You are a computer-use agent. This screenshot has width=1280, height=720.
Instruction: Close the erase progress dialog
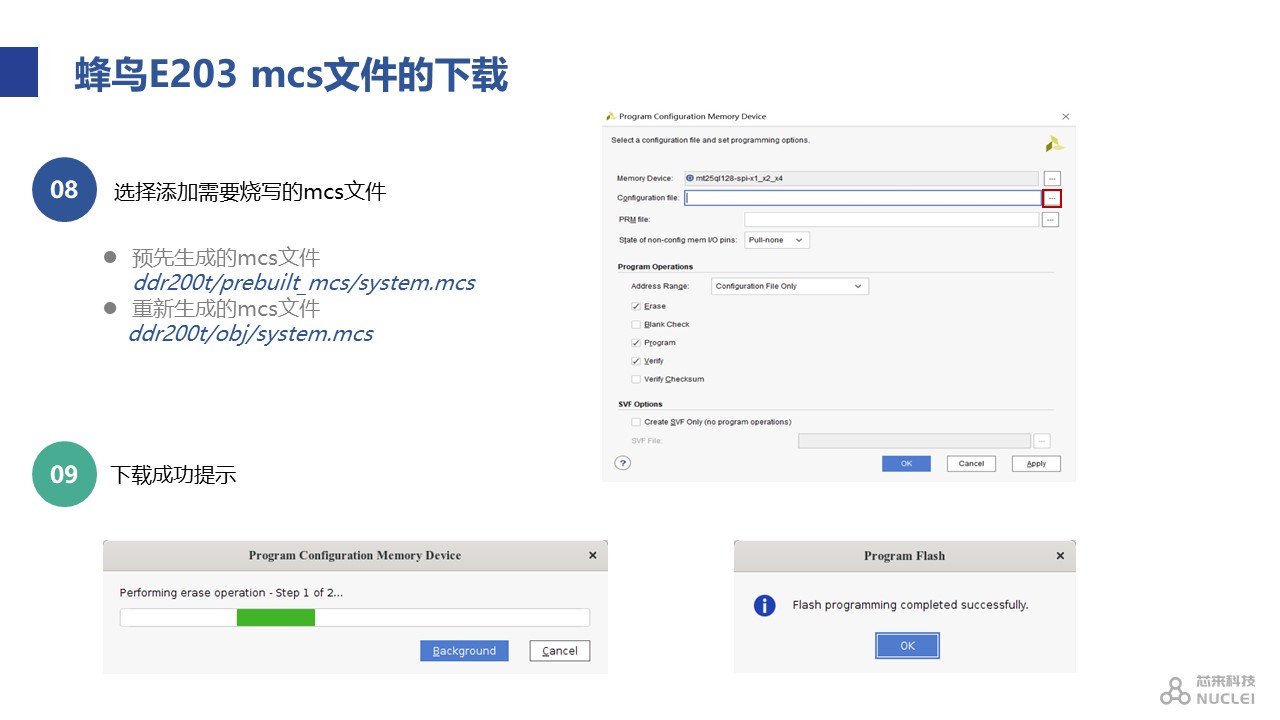pyautogui.click(x=592, y=556)
